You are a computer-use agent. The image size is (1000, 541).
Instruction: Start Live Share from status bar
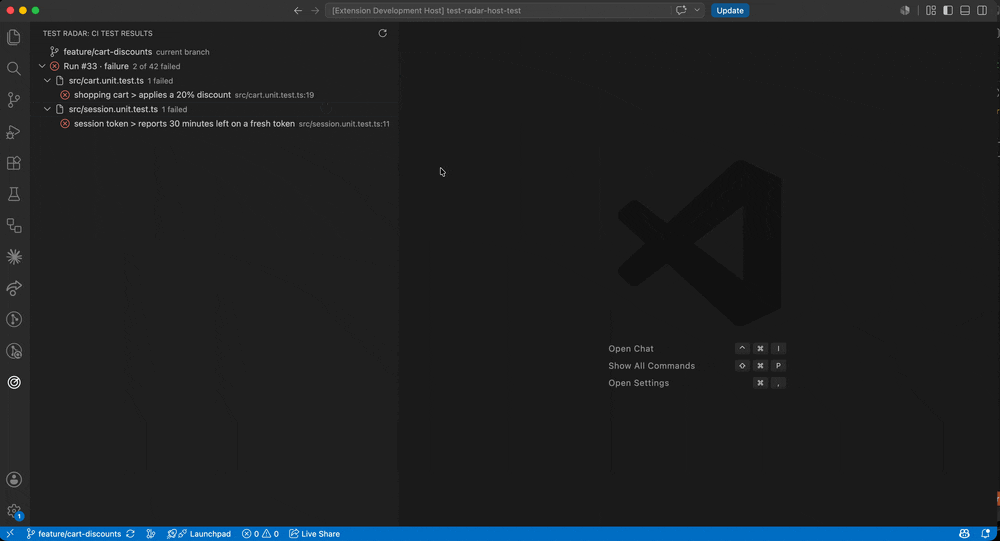coord(314,534)
